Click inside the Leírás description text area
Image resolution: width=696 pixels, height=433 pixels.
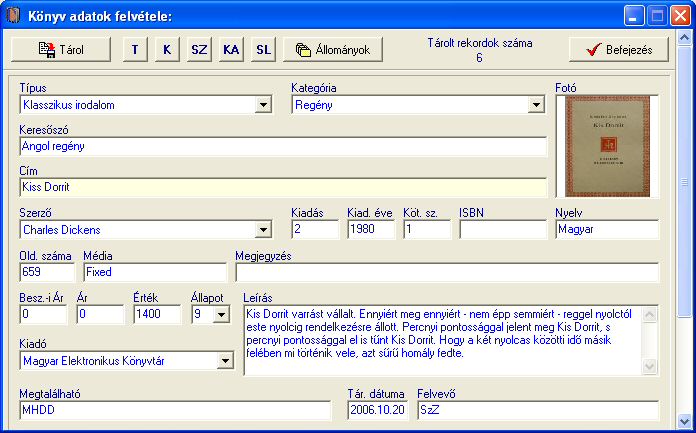click(443, 341)
